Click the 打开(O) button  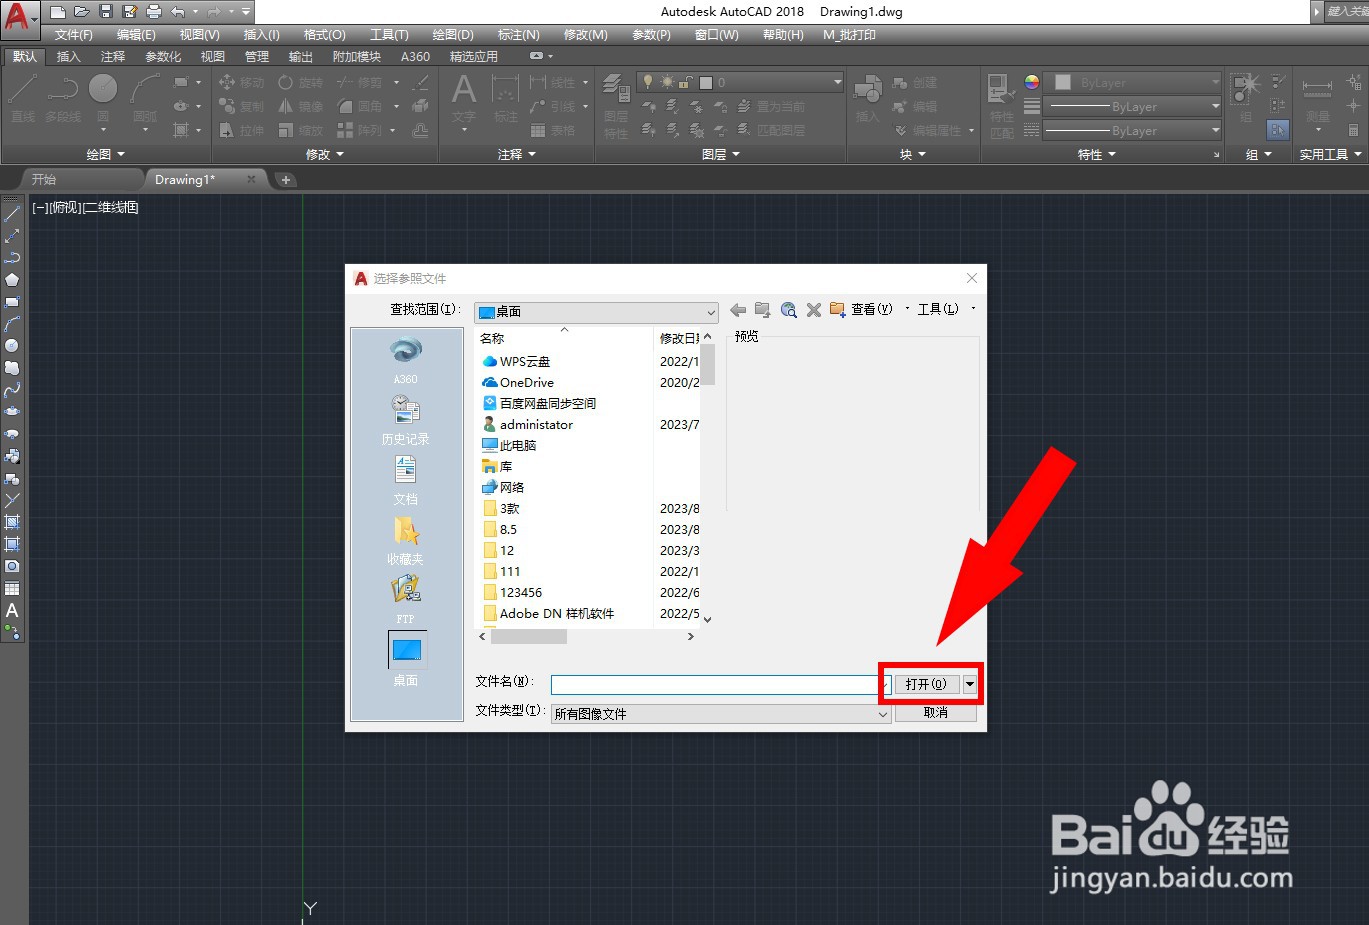tap(926, 684)
